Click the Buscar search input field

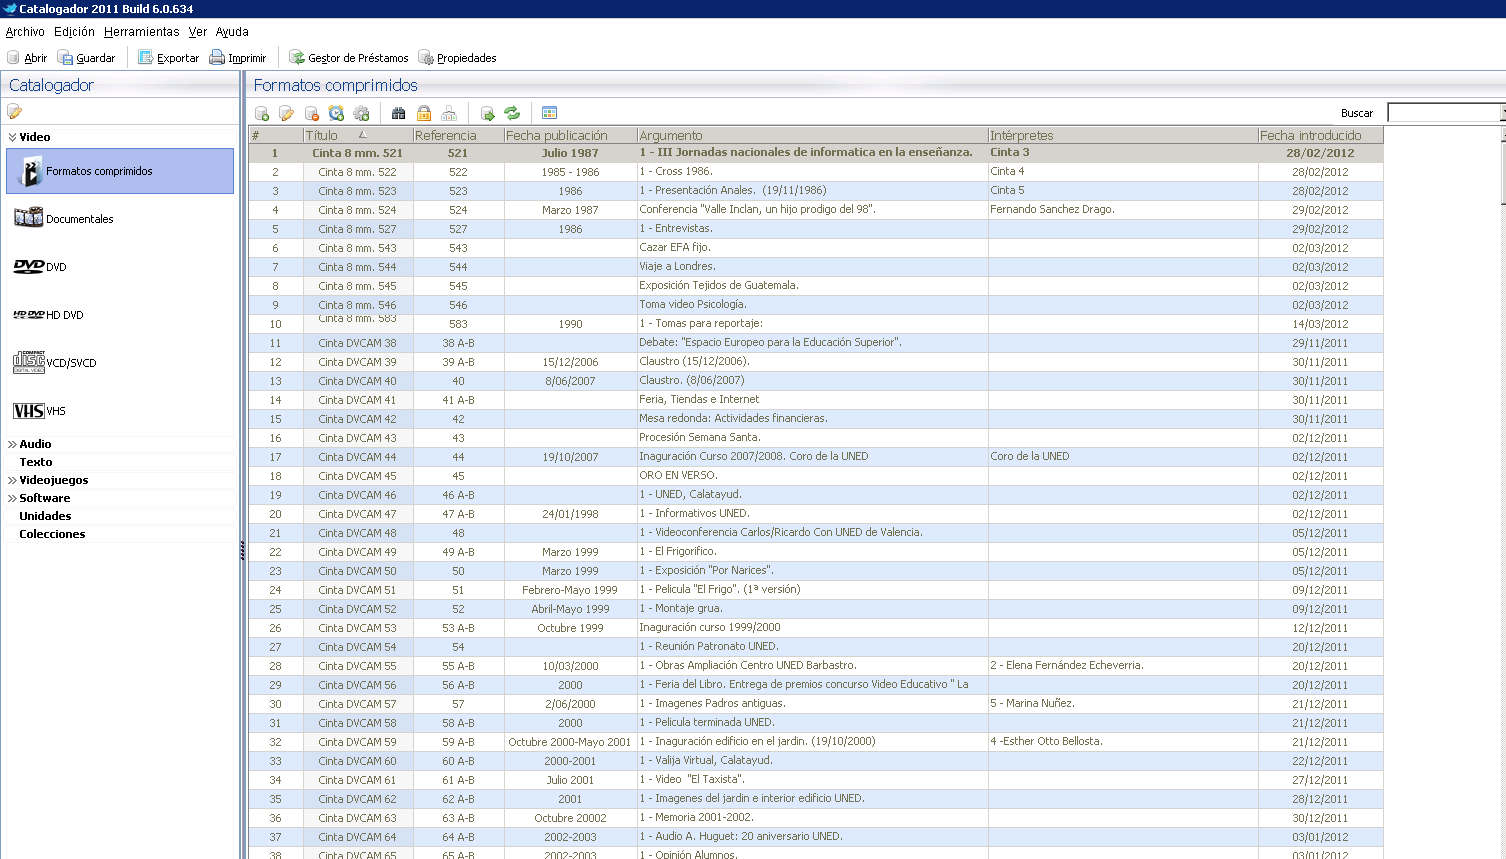(1444, 113)
